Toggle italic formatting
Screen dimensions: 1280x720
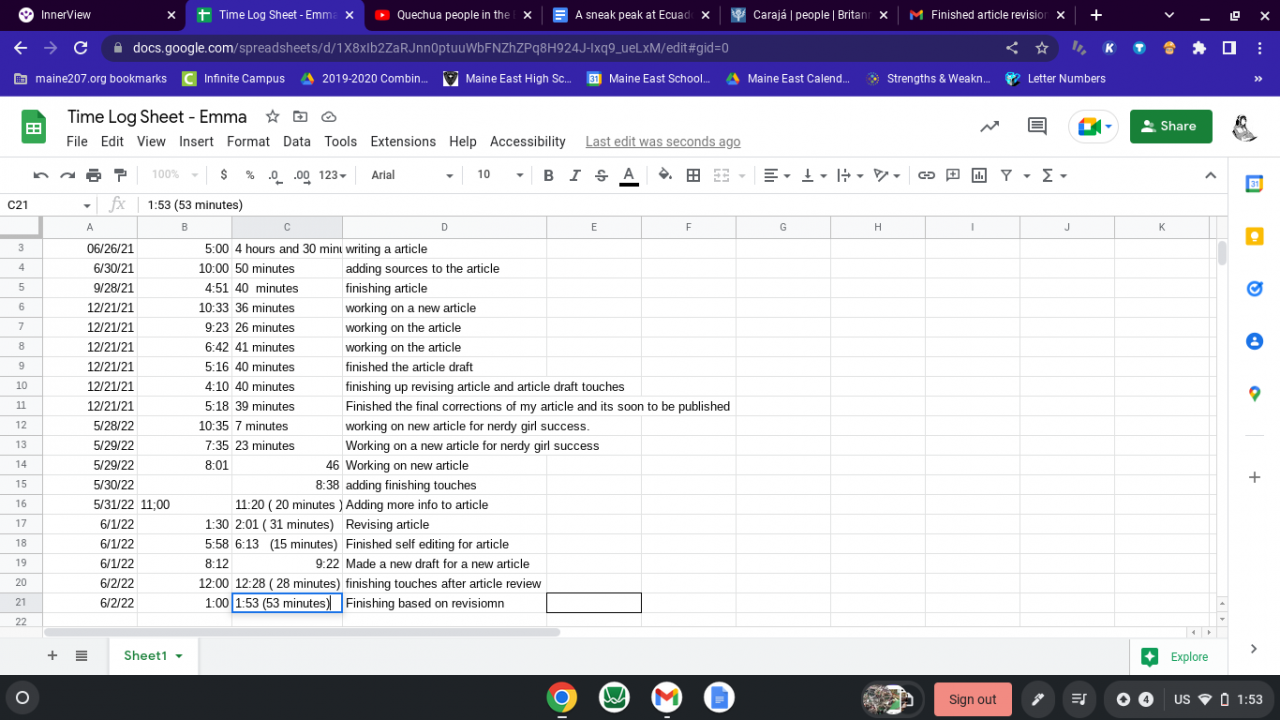pyautogui.click(x=575, y=175)
